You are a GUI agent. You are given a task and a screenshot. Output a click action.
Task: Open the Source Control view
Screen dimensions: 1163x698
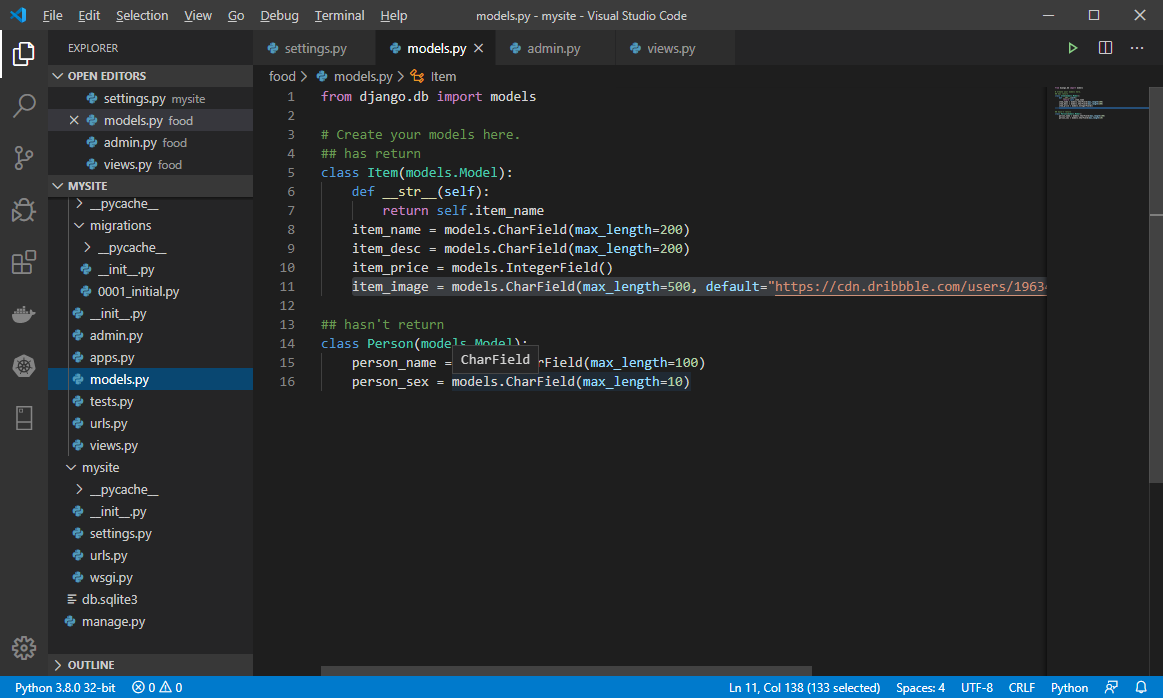[x=24, y=157]
